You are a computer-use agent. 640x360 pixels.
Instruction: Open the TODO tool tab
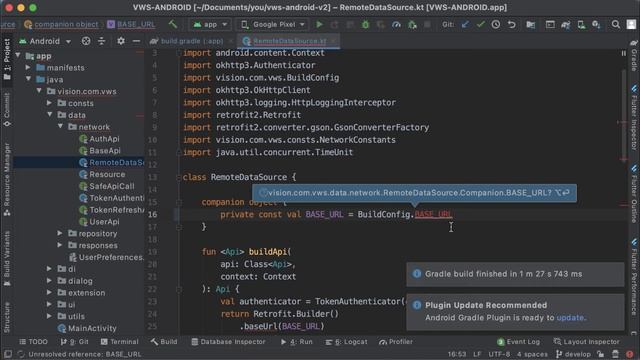[x=33, y=342]
